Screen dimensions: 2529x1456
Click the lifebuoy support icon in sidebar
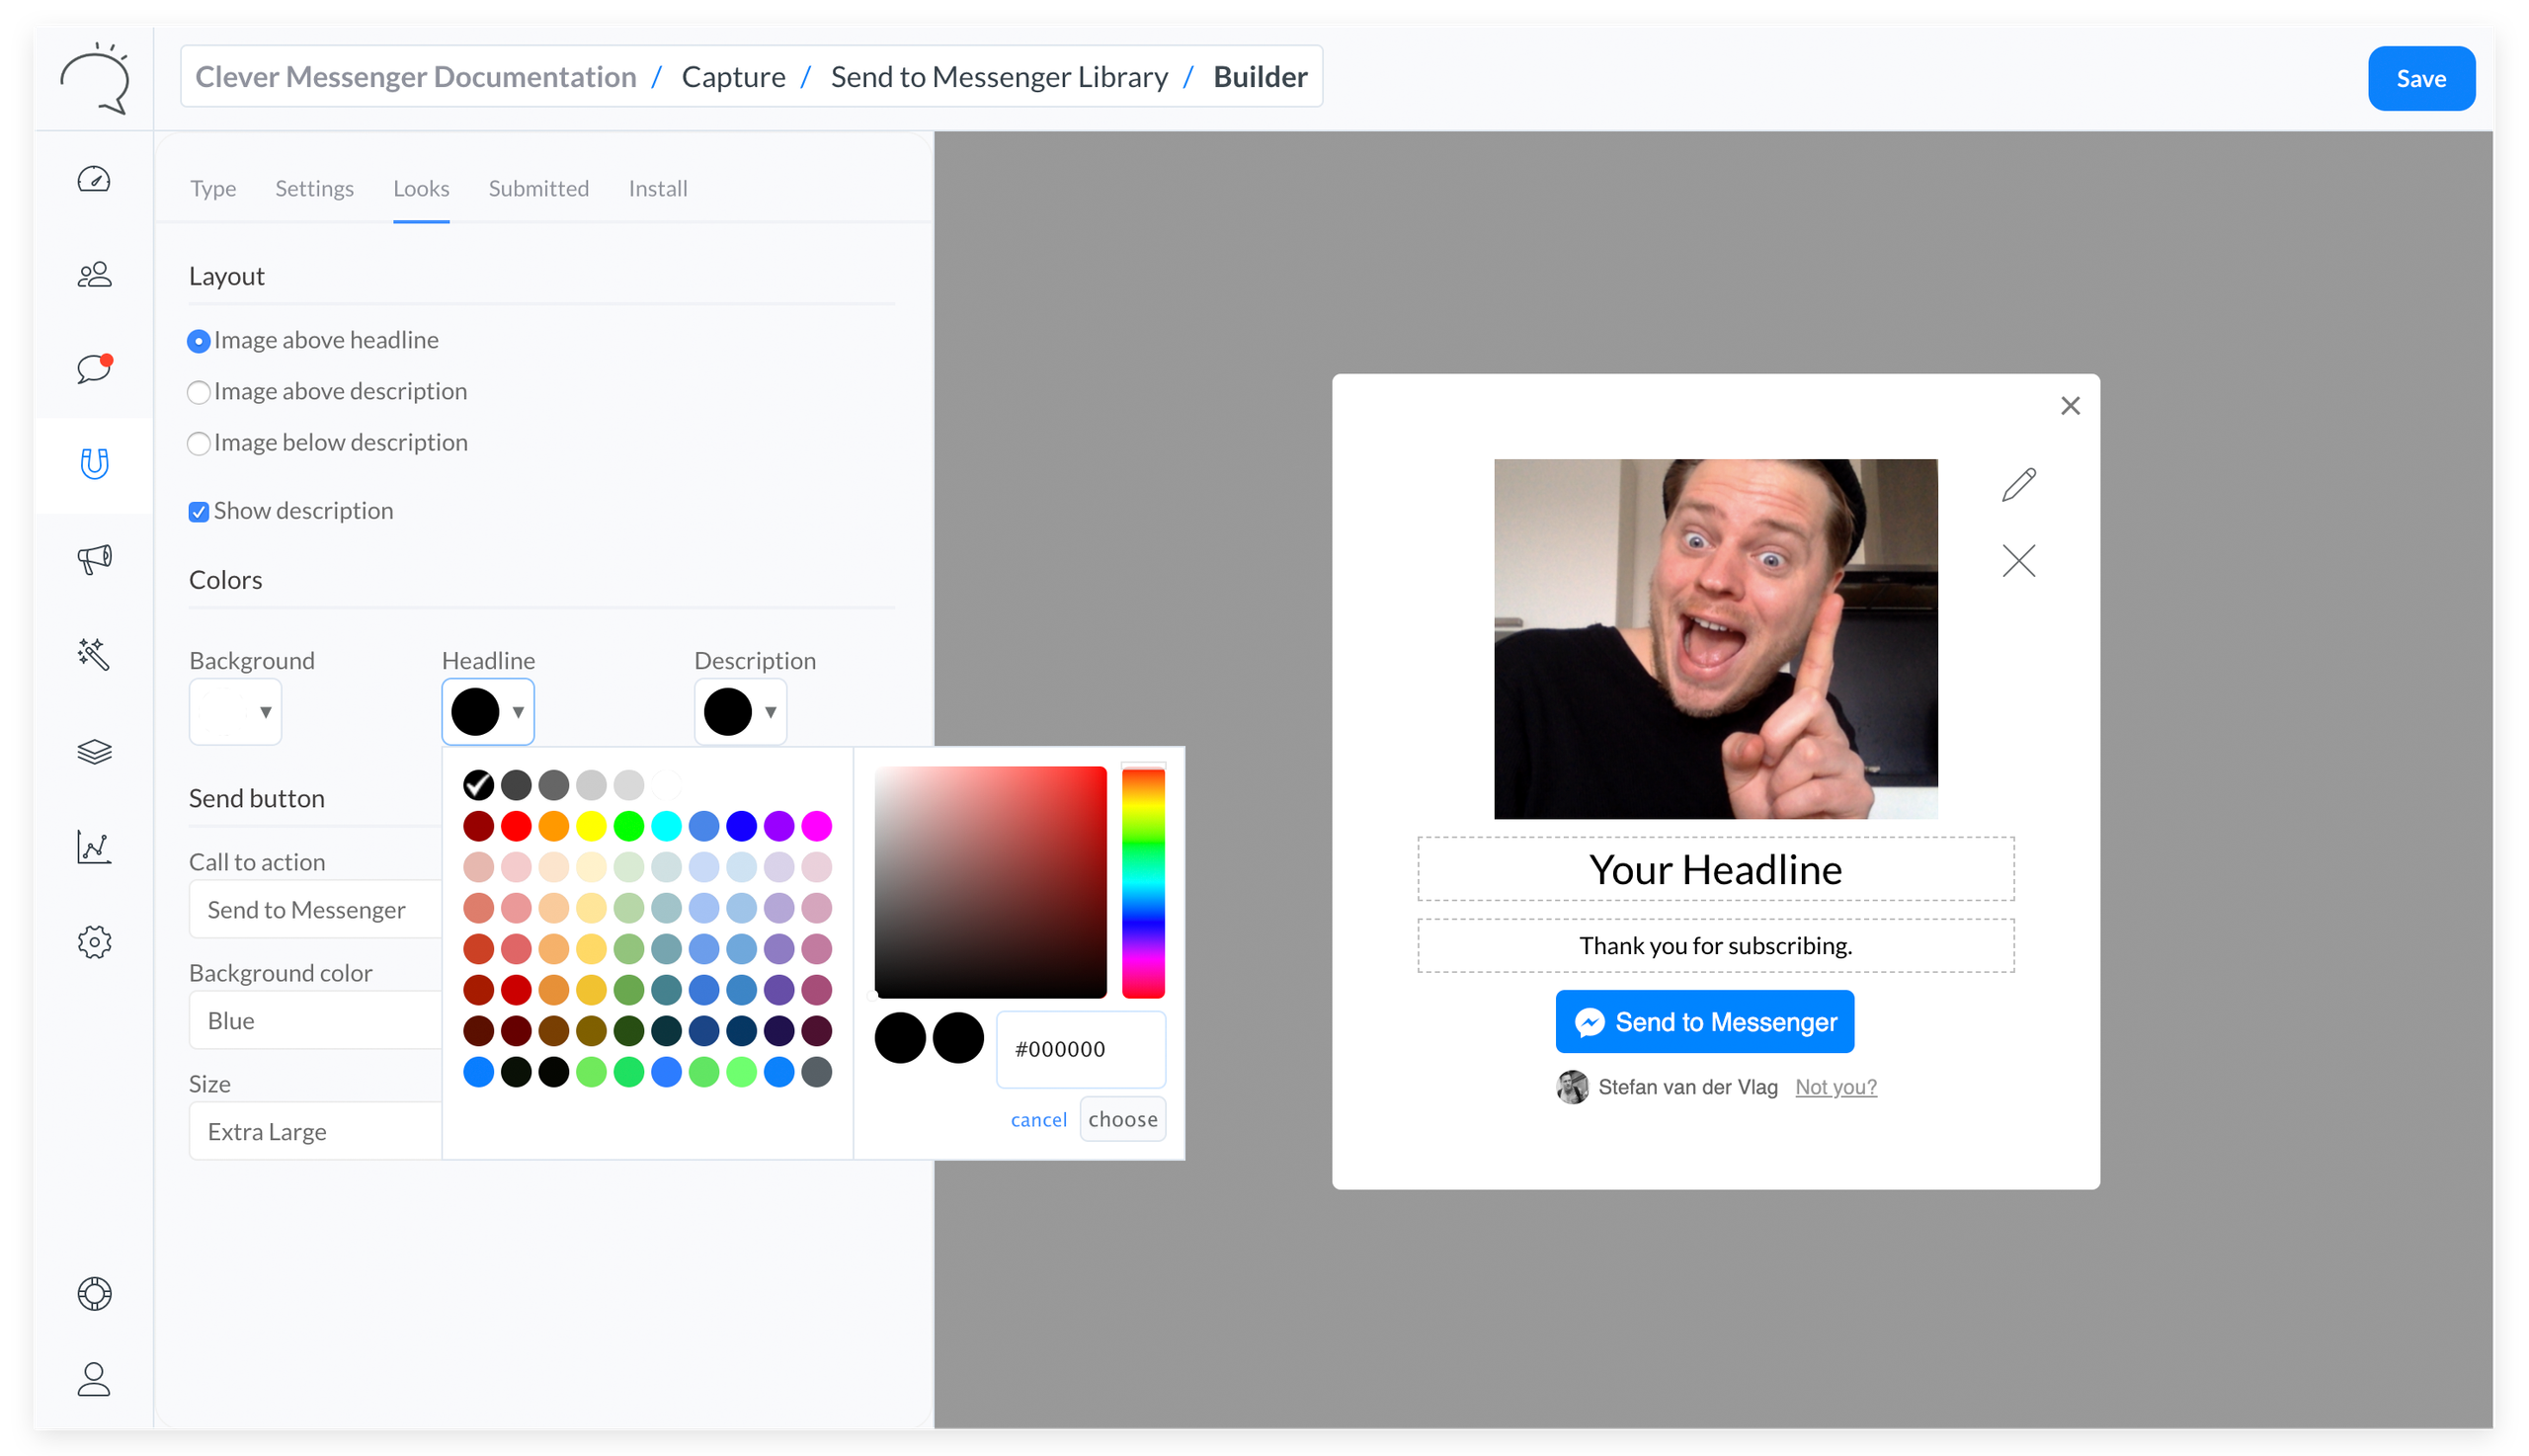(x=94, y=1293)
